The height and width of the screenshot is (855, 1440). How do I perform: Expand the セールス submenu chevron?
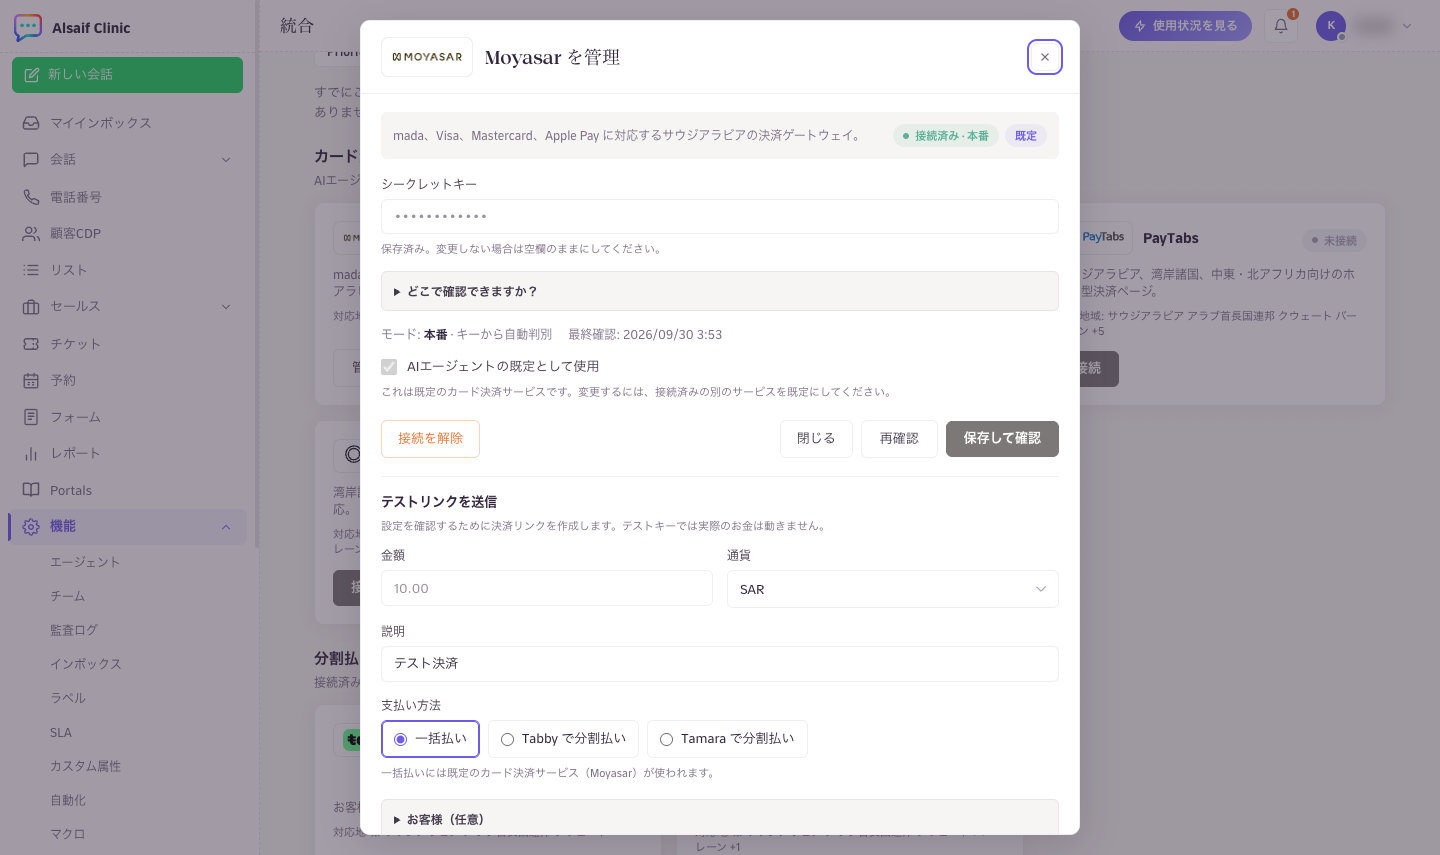tap(226, 306)
